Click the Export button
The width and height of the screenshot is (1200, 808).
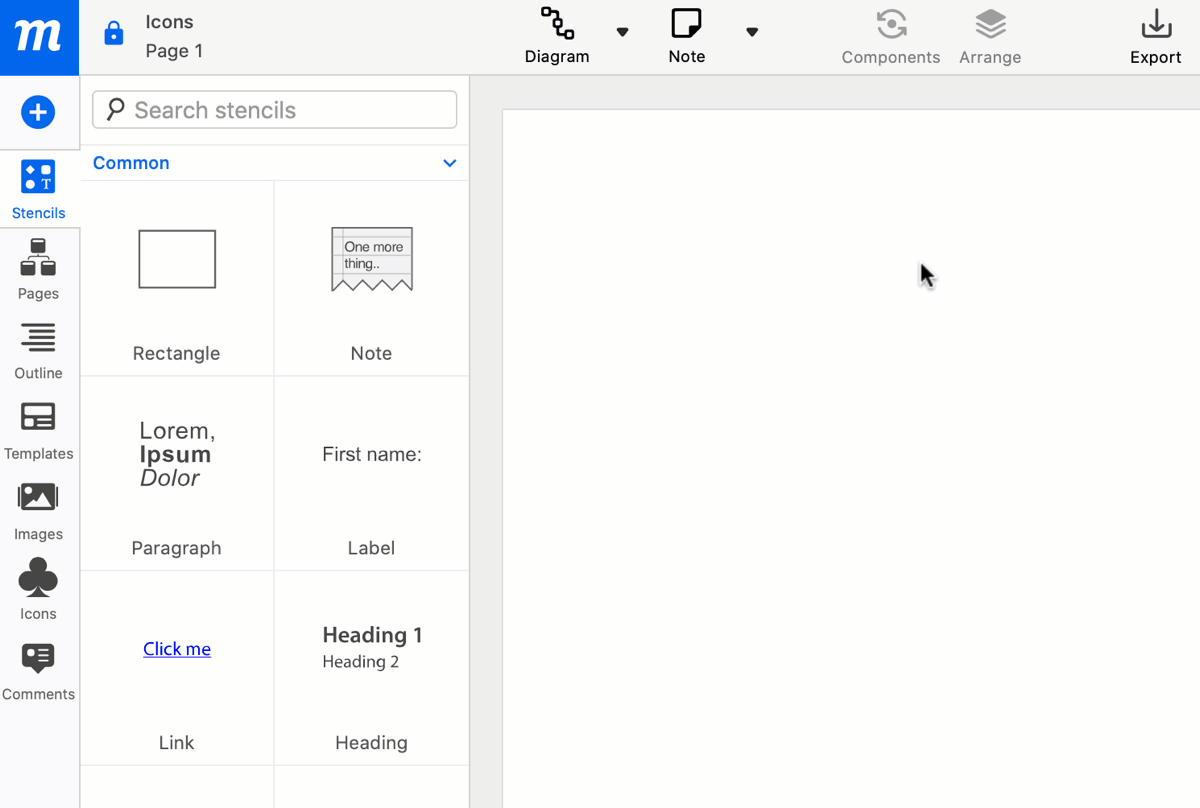point(1155,37)
